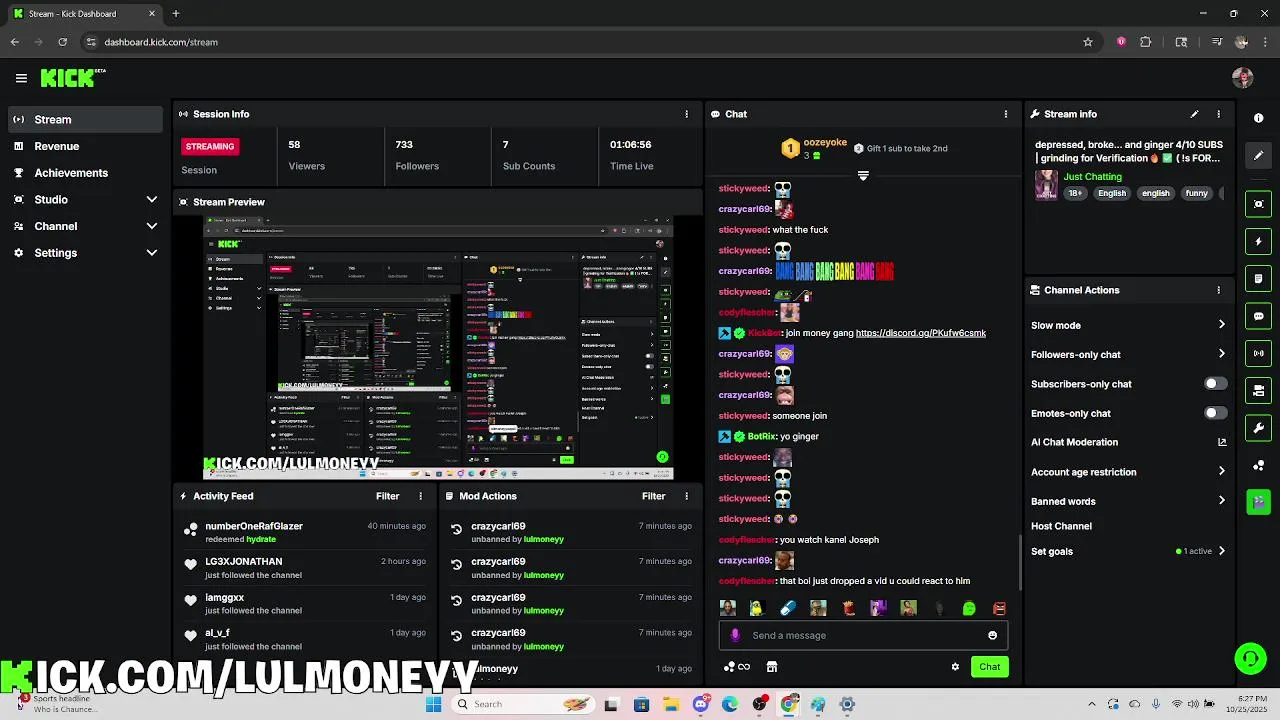Click the note page icon in right sidebar
Image resolution: width=1280 pixels, height=720 pixels.
(1258, 278)
